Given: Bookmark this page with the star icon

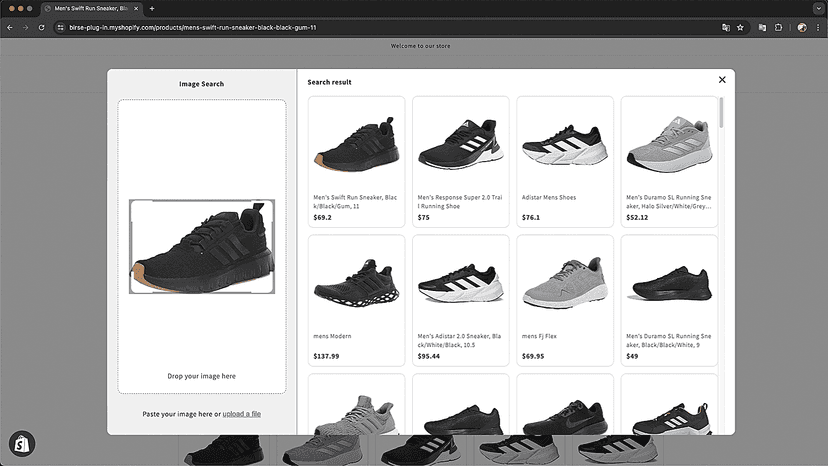Looking at the screenshot, I should (740, 27).
